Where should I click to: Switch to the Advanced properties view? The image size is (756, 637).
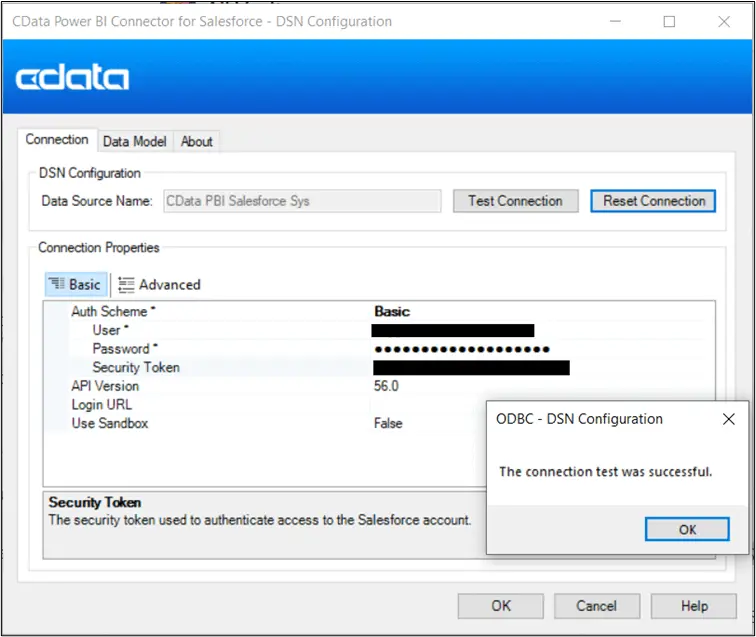coord(159,285)
